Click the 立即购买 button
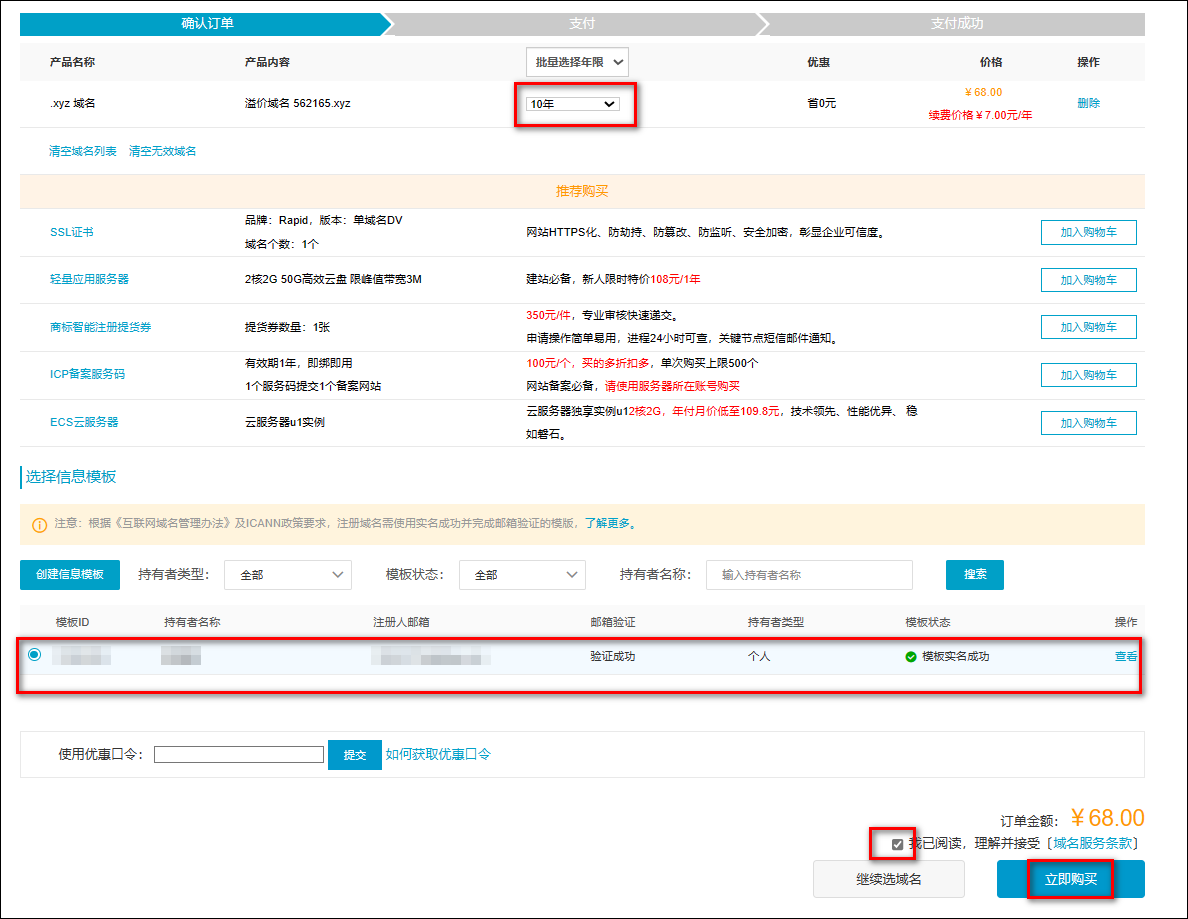 (x=1070, y=879)
